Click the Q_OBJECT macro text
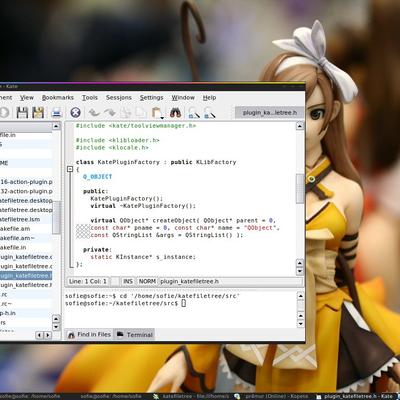The height and width of the screenshot is (400, 400). click(x=97, y=177)
